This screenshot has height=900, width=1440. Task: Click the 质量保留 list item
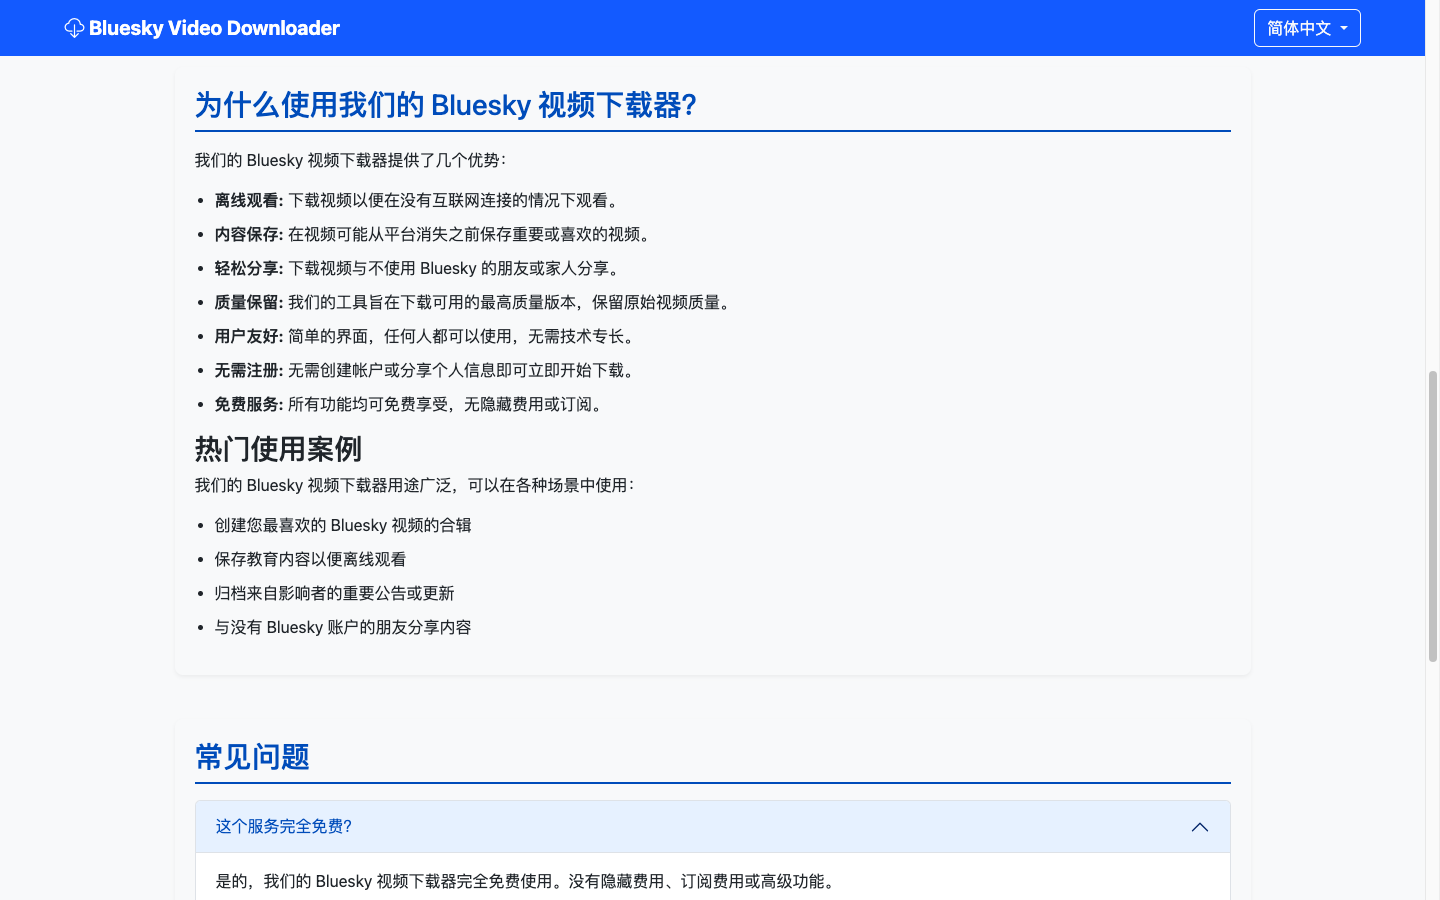(475, 302)
